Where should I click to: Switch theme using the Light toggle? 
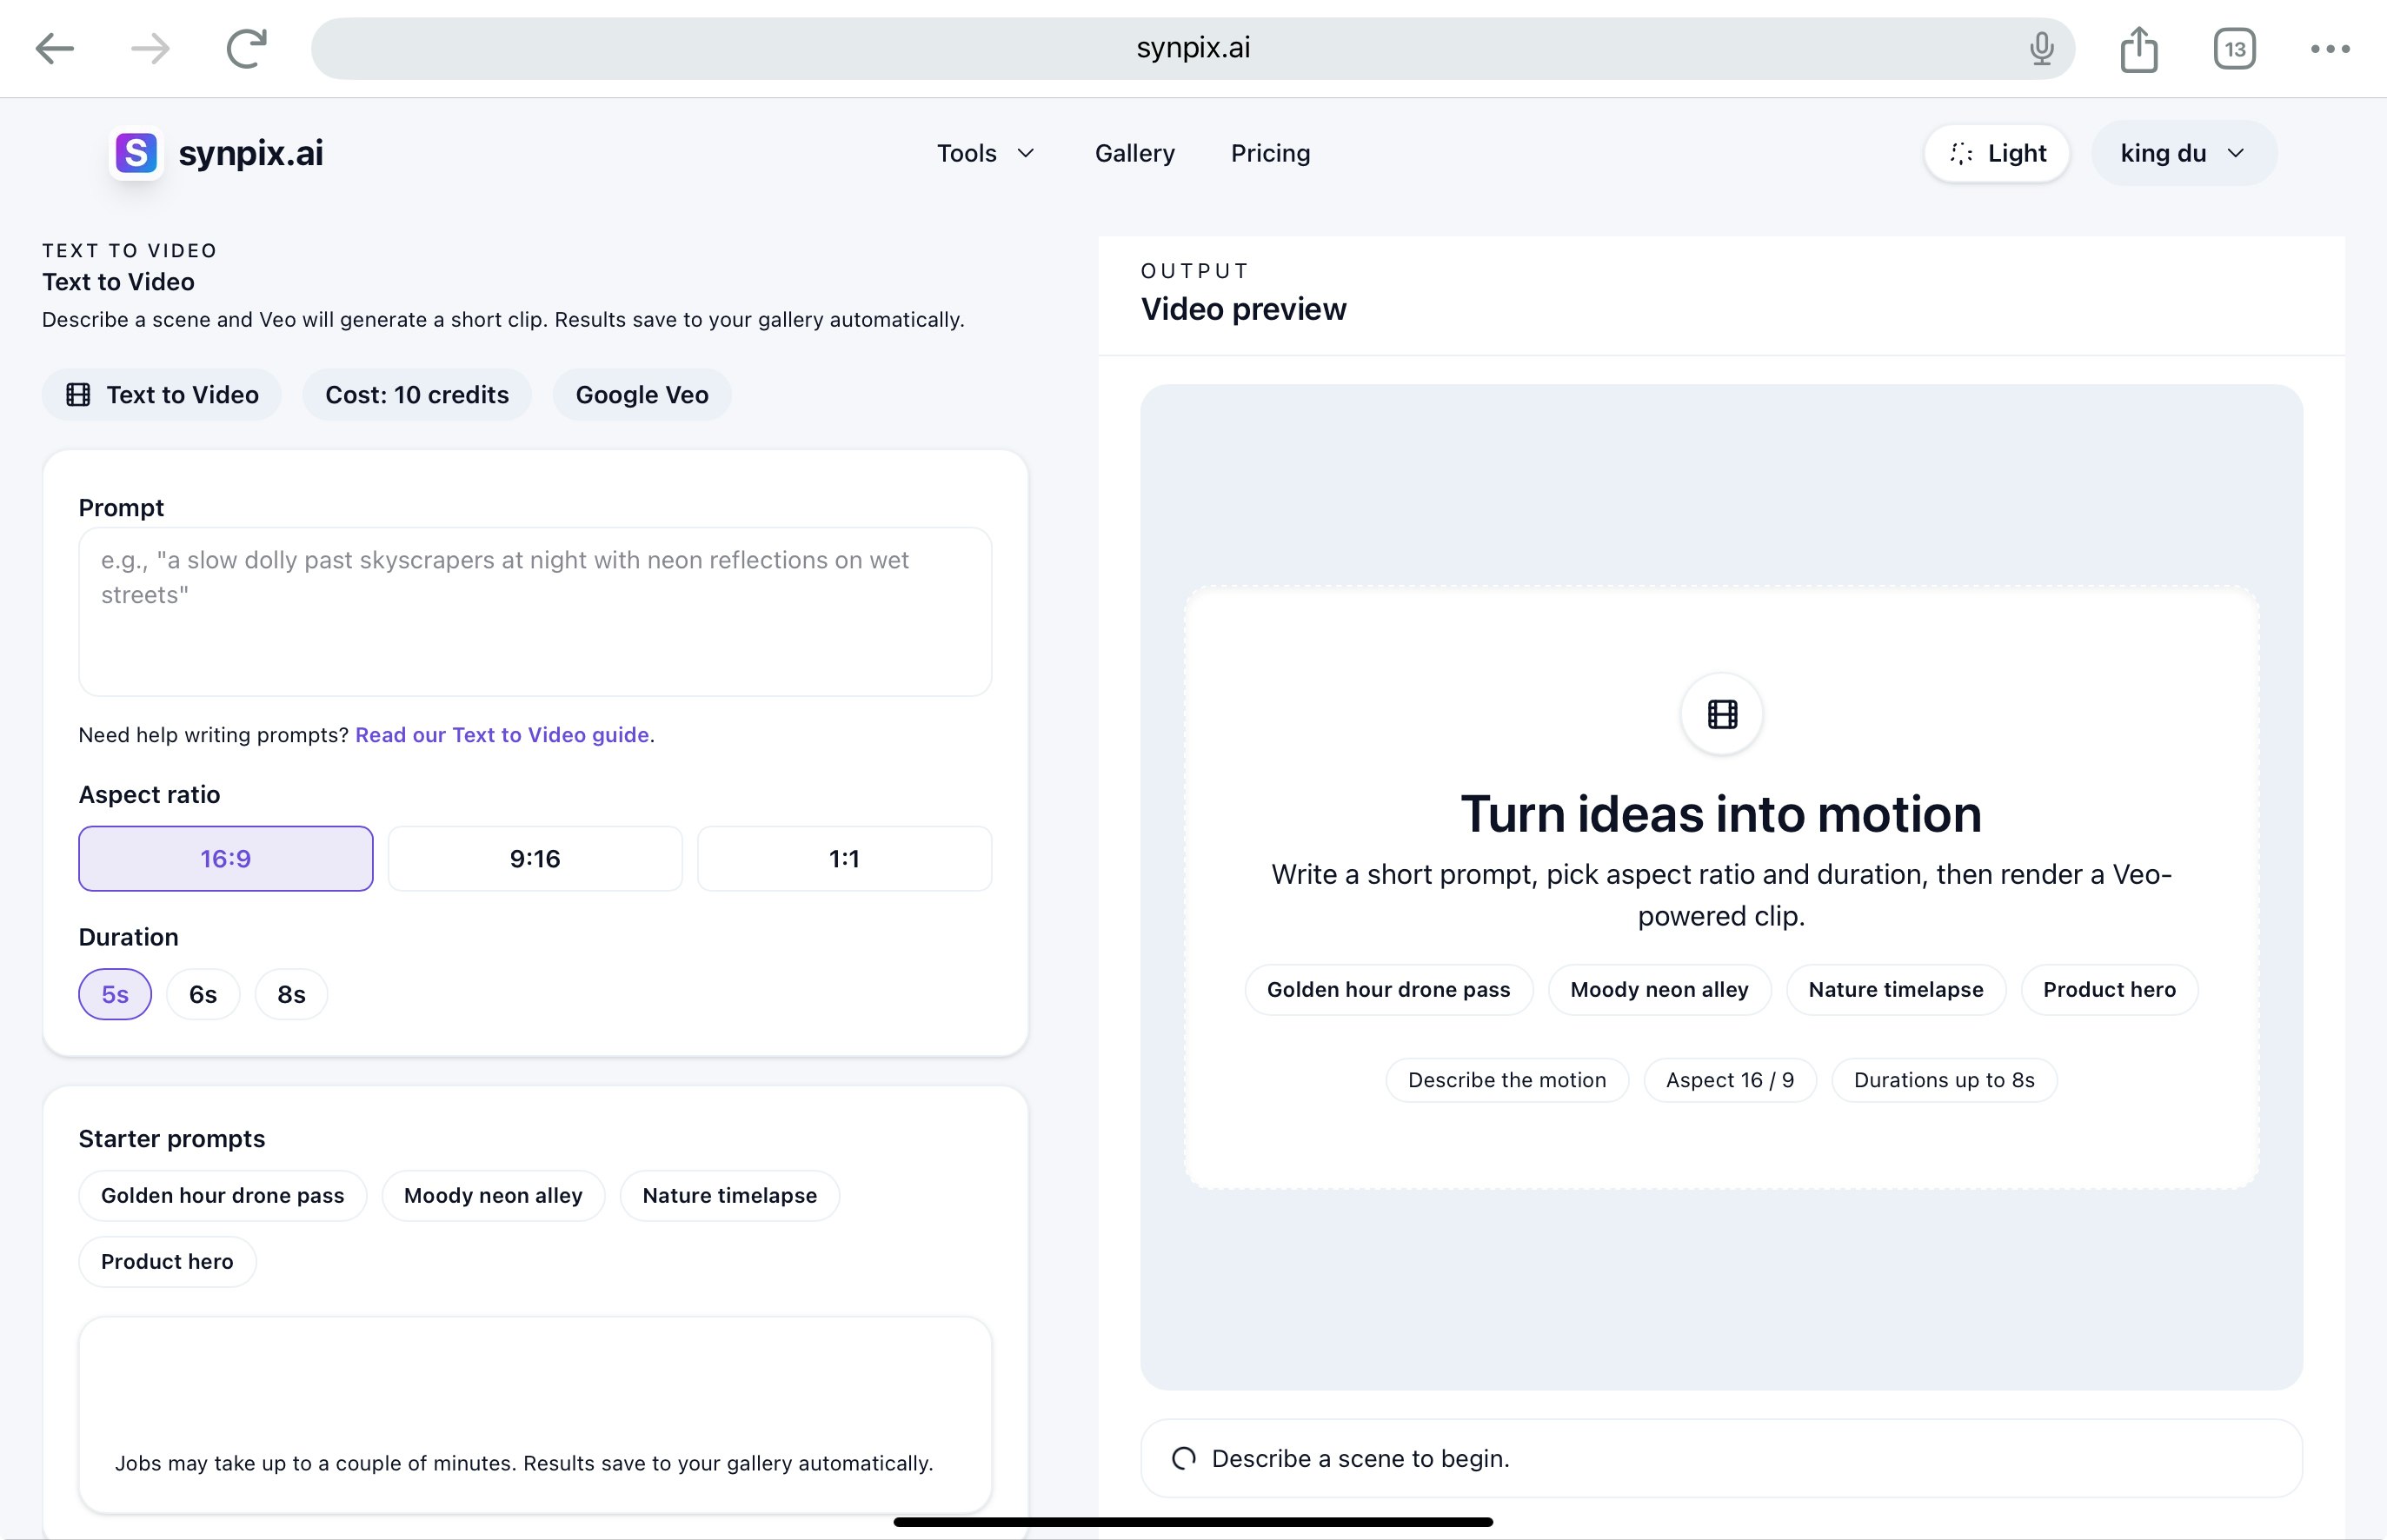click(x=1996, y=153)
